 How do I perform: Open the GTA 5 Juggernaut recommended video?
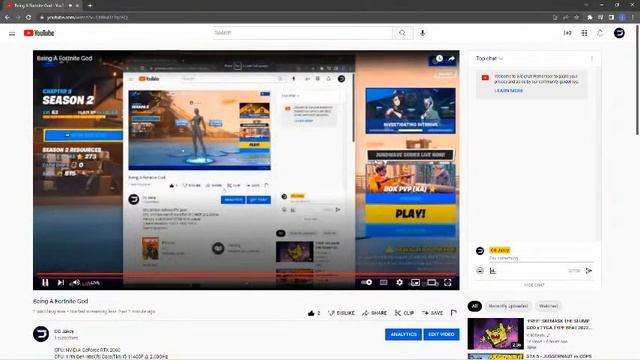point(496,357)
